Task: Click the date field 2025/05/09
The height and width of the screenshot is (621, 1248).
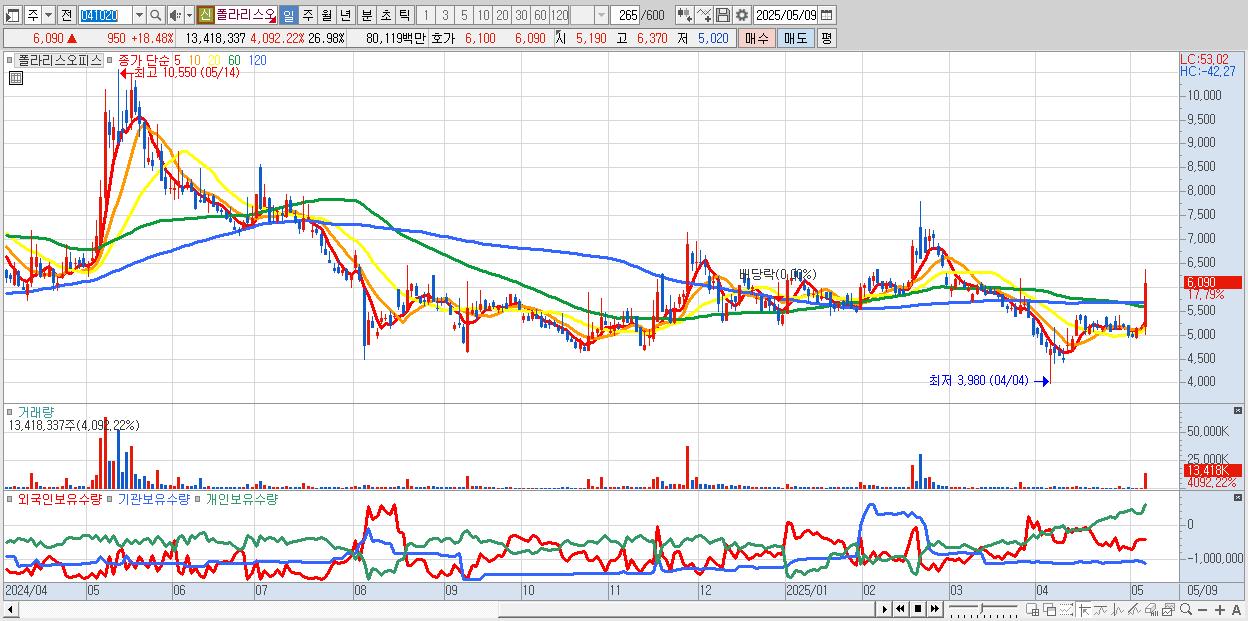Action: 786,15
